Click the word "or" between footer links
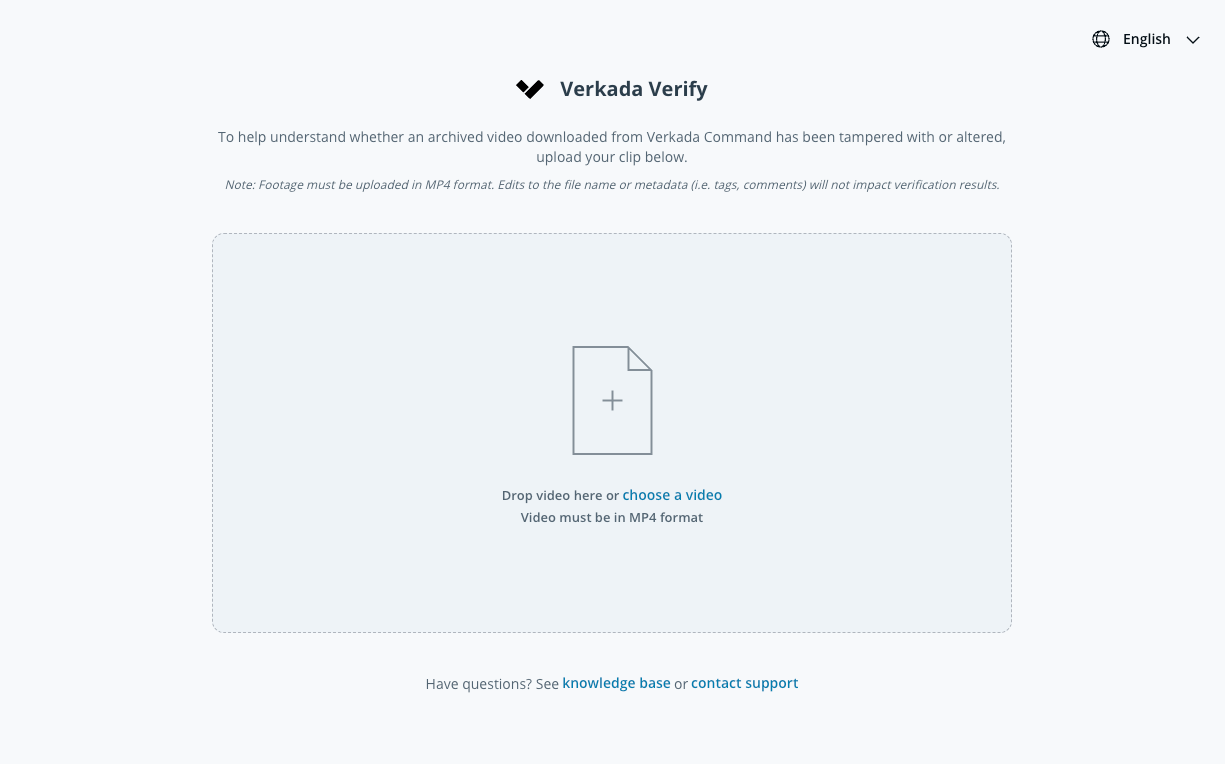Image resolution: width=1225 pixels, height=764 pixels. click(x=681, y=684)
